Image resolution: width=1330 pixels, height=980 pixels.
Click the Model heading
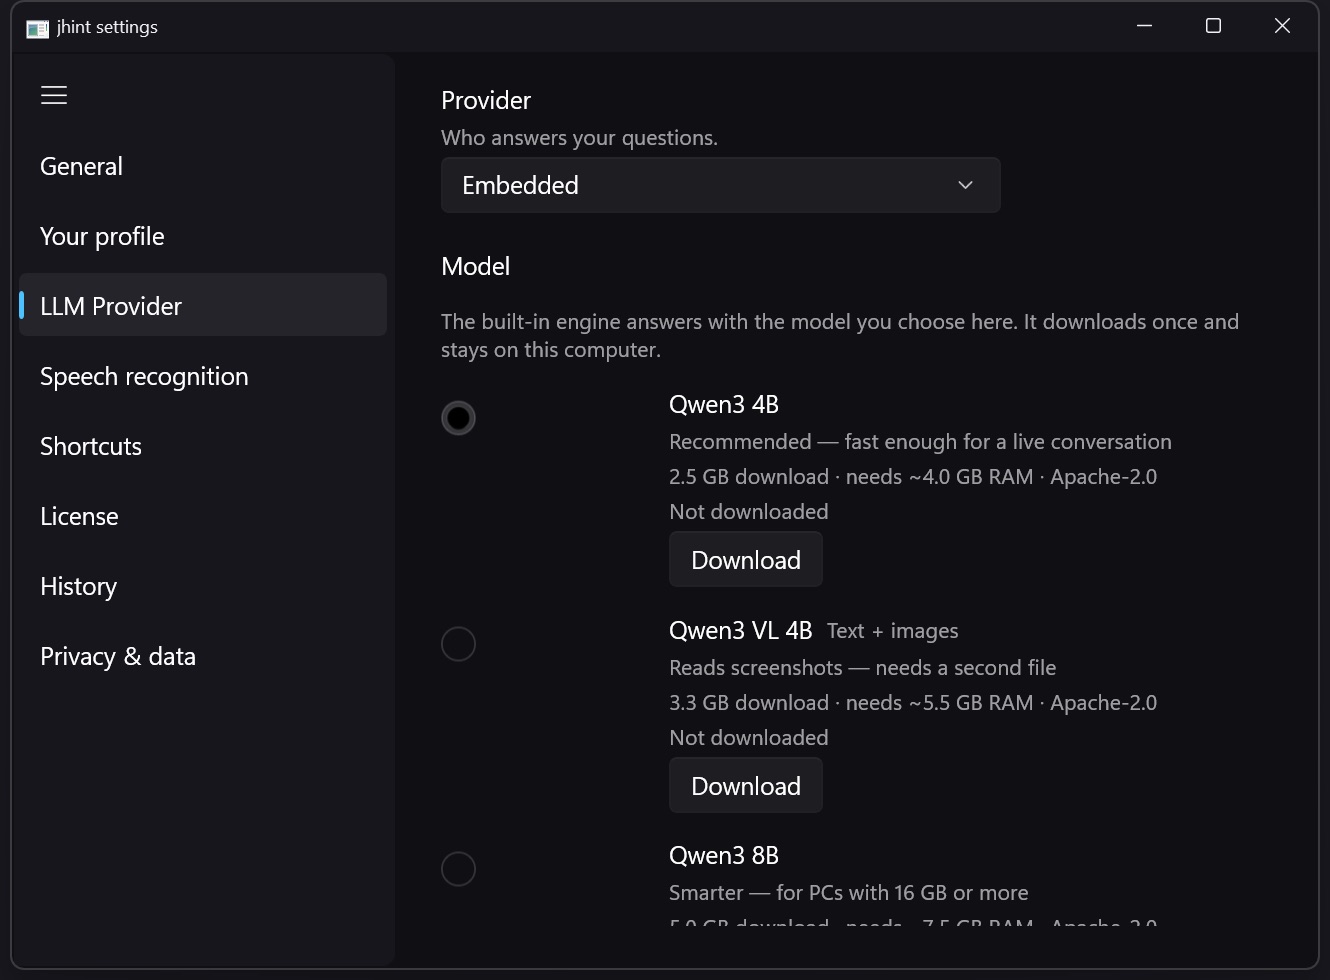475,266
